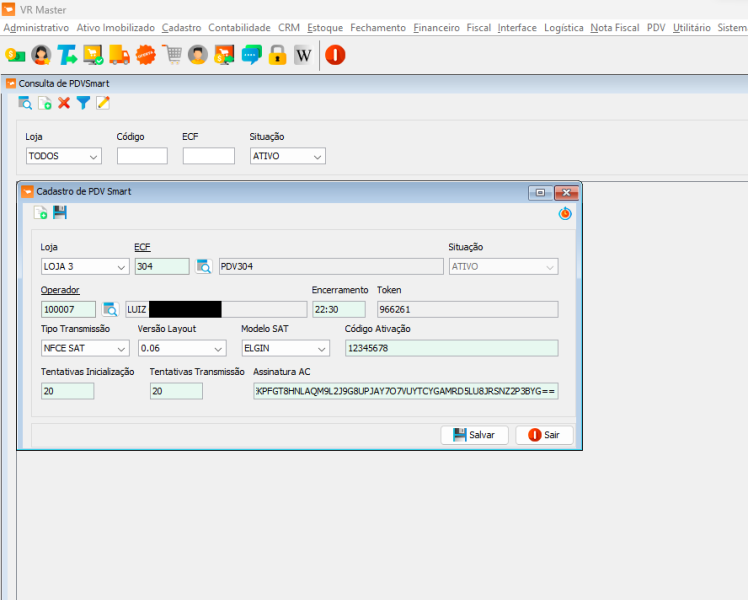Open the Loja TODOS filter dropdown
The image size is (748, 600).
click(x=64, y=156)
